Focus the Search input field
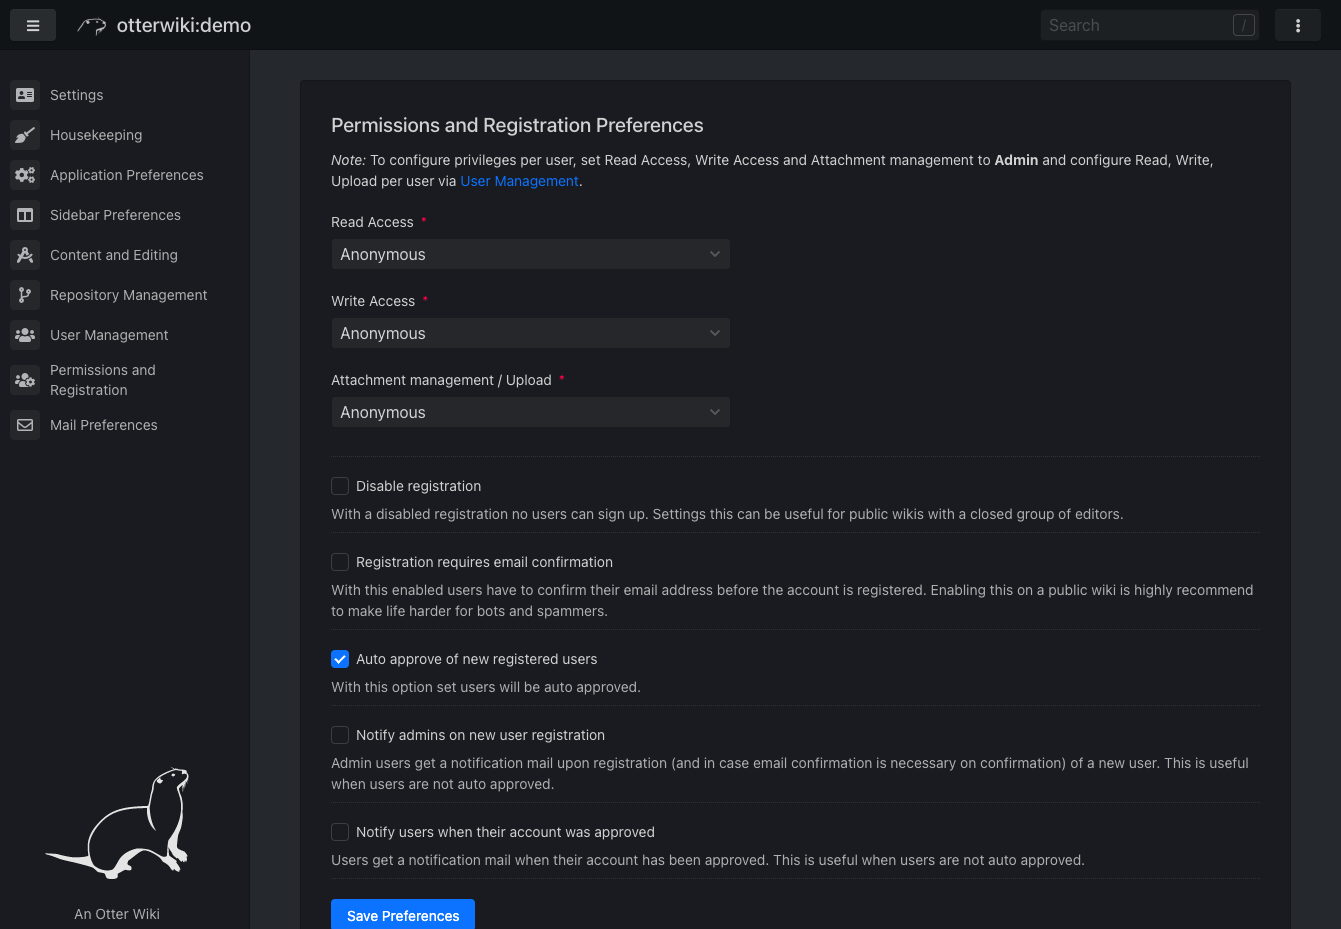The width and height of the screenshot is (1341, 929). [x=1149, y=25]
